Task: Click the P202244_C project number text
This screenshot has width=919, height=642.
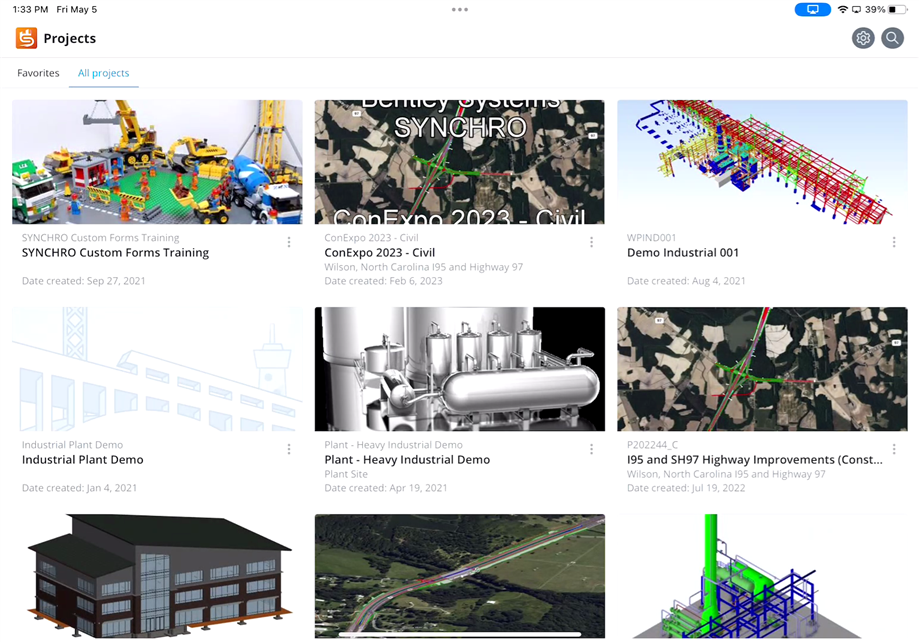Action: coord(652,444)
